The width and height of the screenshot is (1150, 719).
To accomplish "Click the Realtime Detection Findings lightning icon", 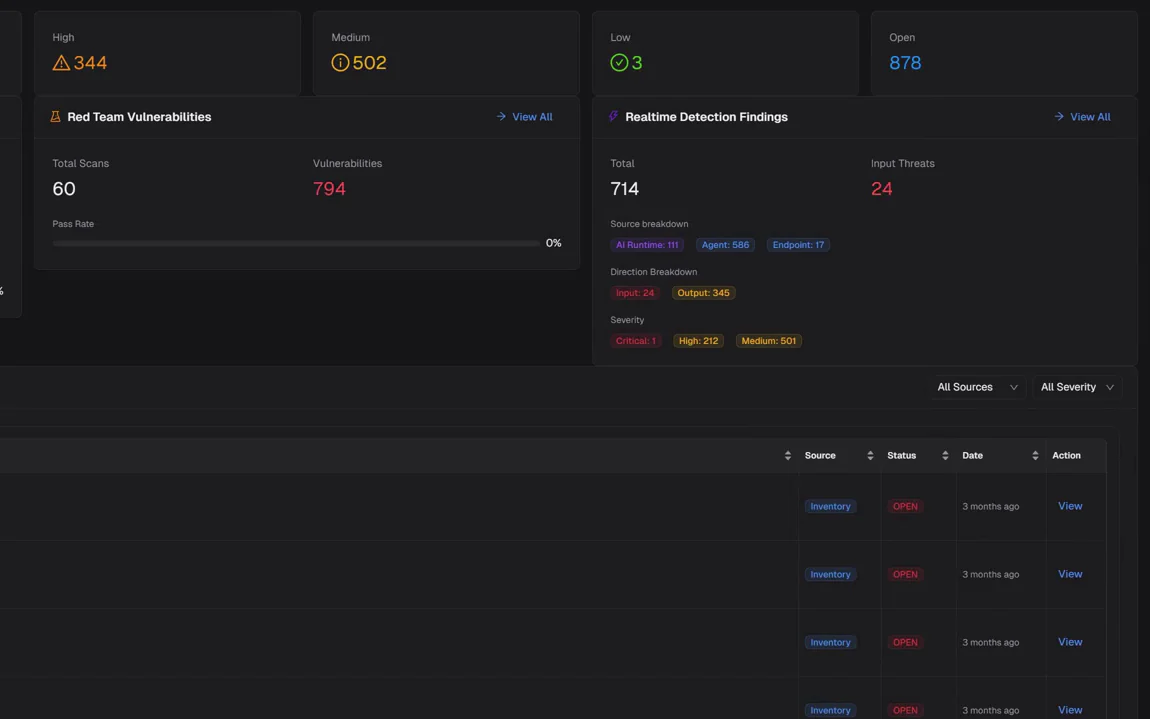I will [613, 117].
